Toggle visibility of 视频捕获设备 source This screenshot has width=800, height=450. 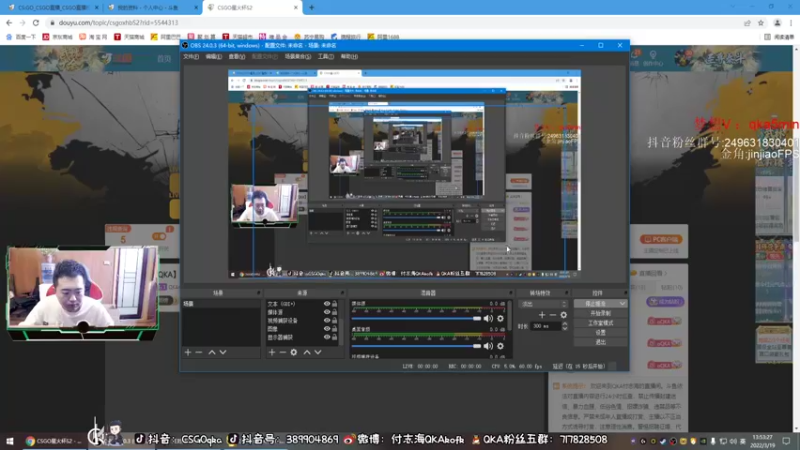[x=327, y=320]
